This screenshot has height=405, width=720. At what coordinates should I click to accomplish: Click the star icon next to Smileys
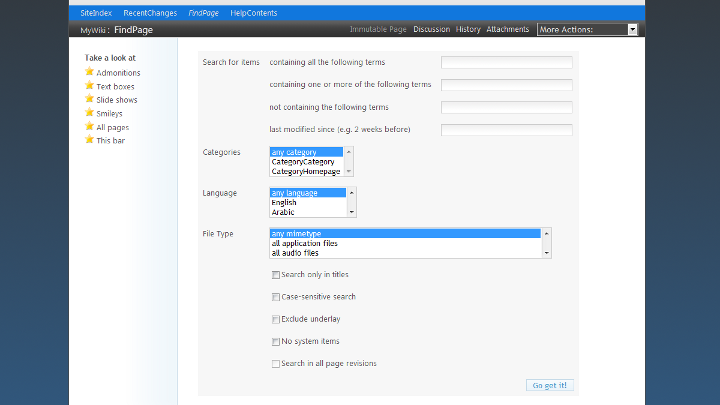click(90, 113)
